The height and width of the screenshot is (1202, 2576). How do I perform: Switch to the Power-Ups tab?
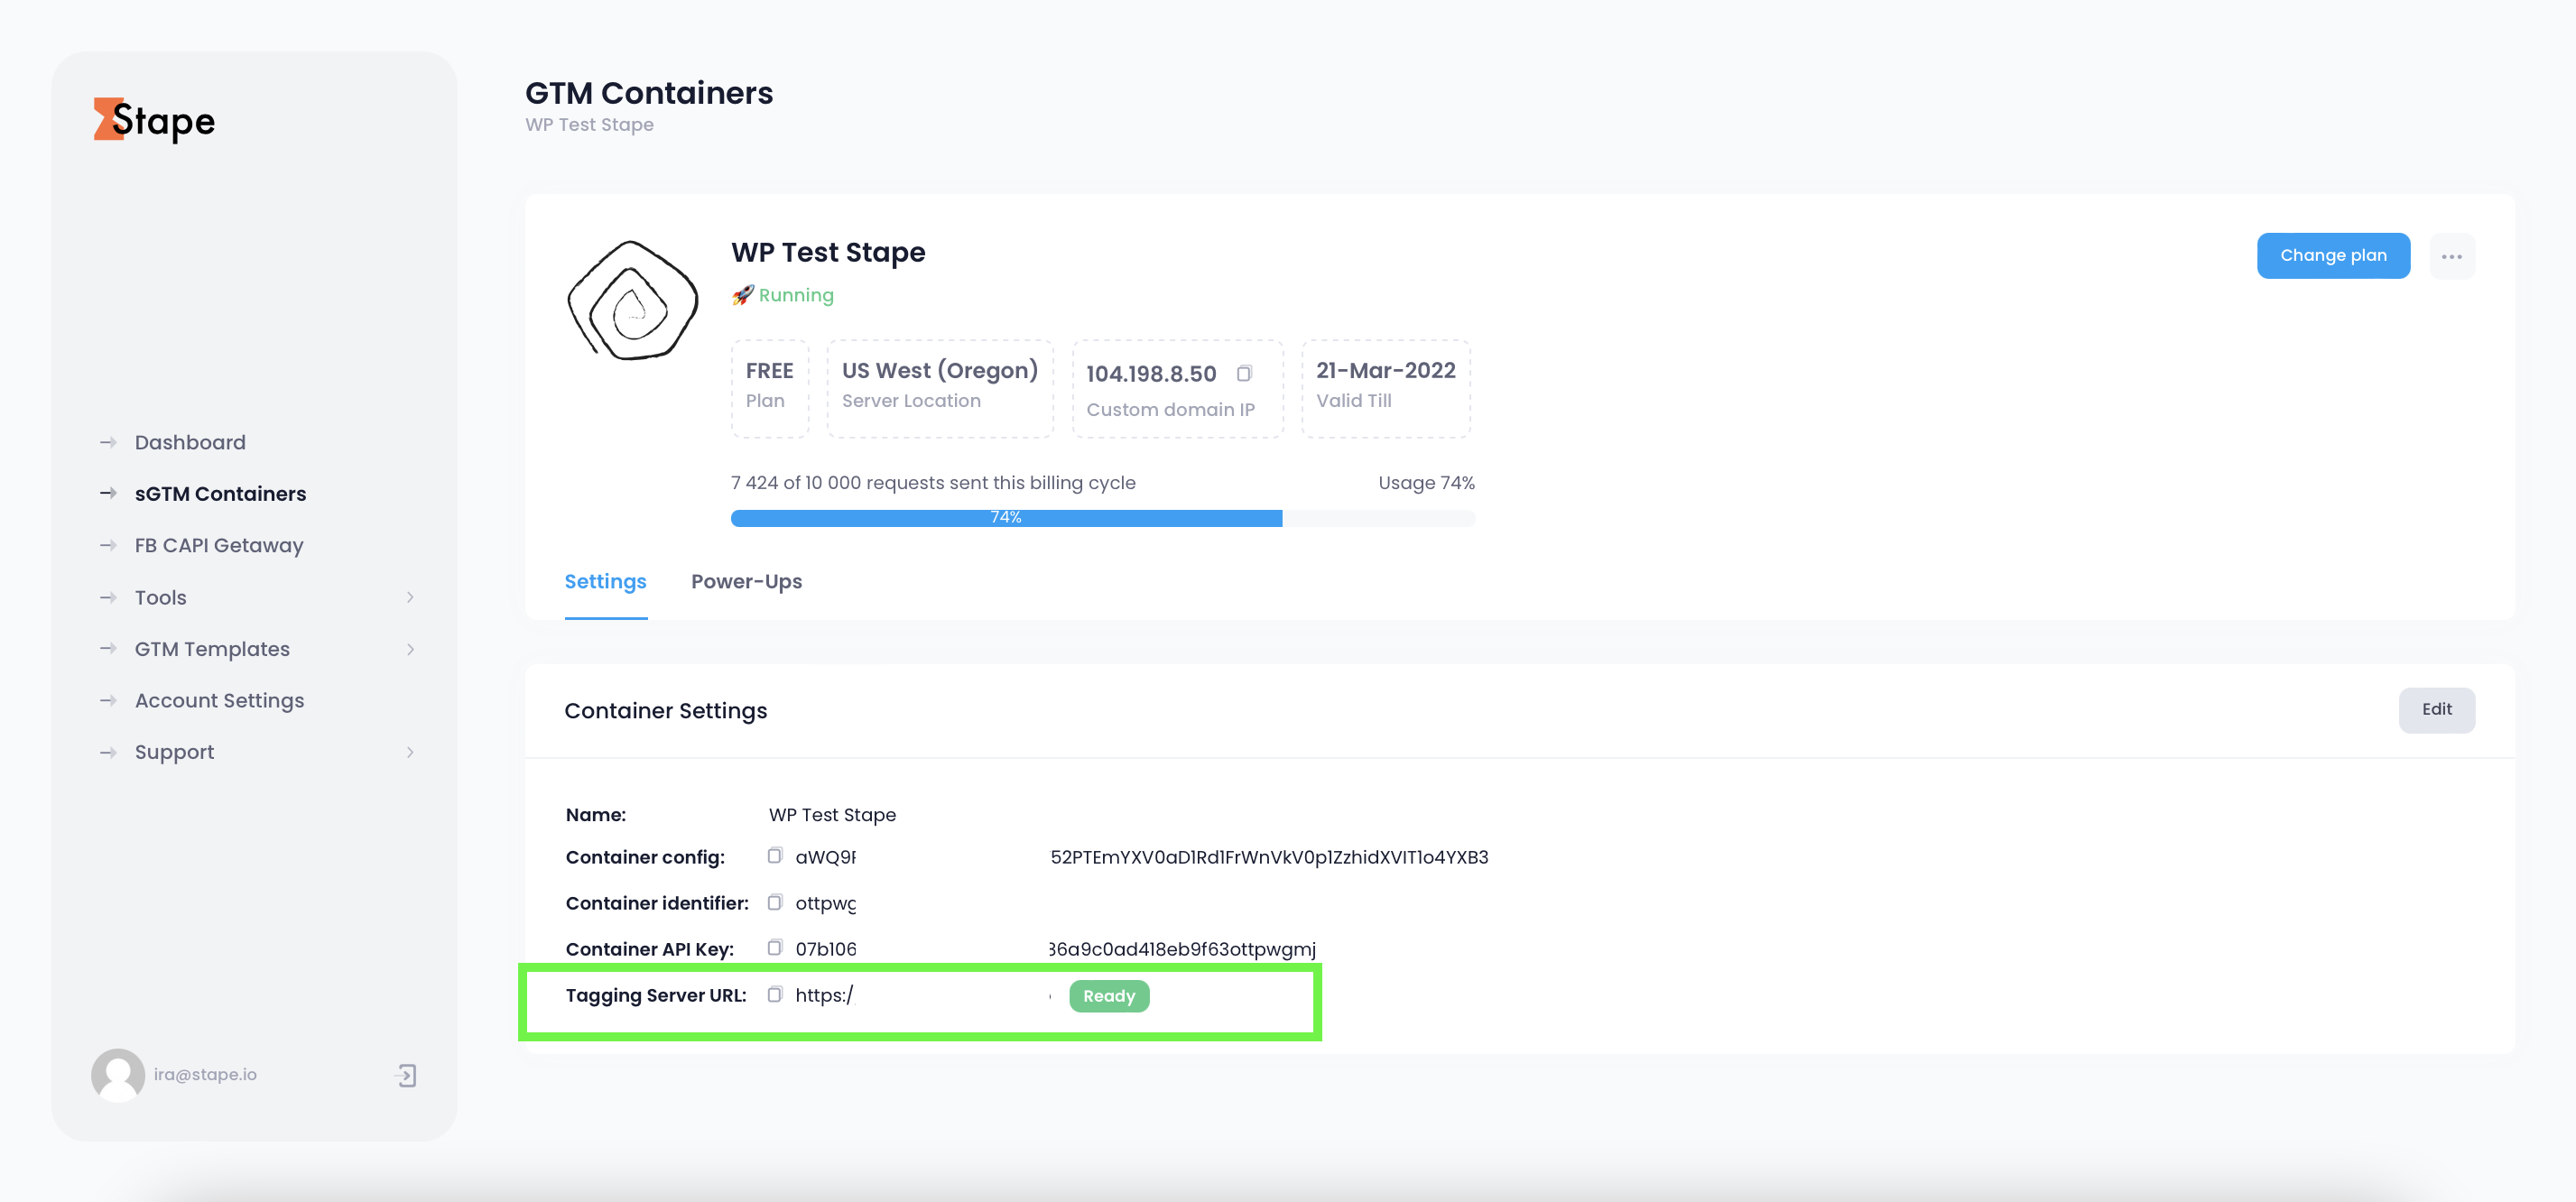pyautogui.click(x=747, y=581)
